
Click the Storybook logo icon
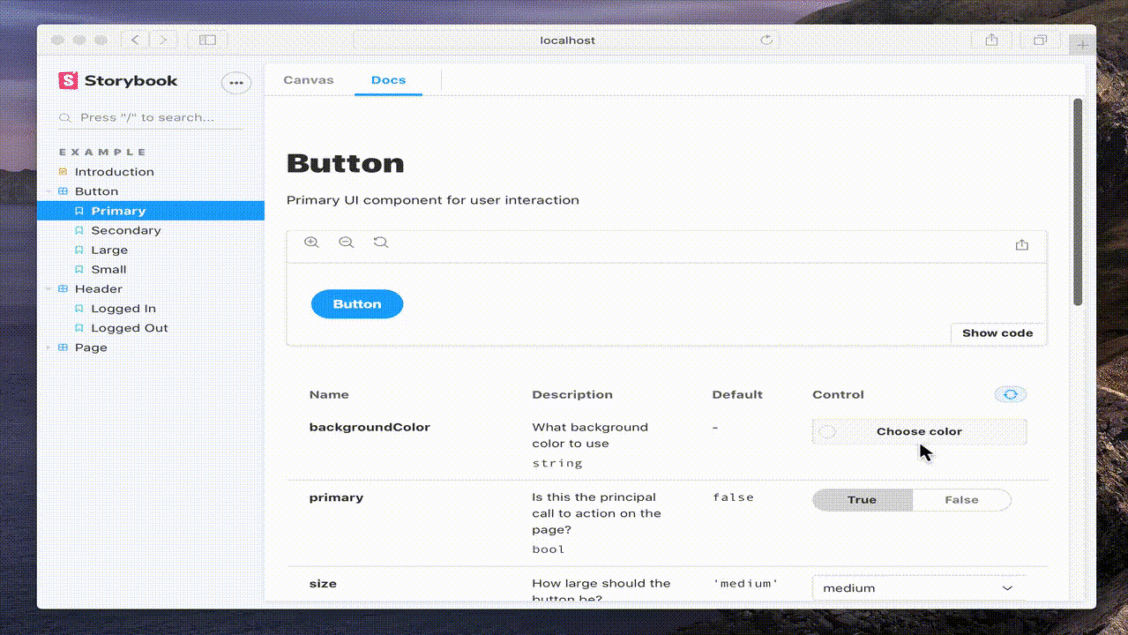[67, 80]
